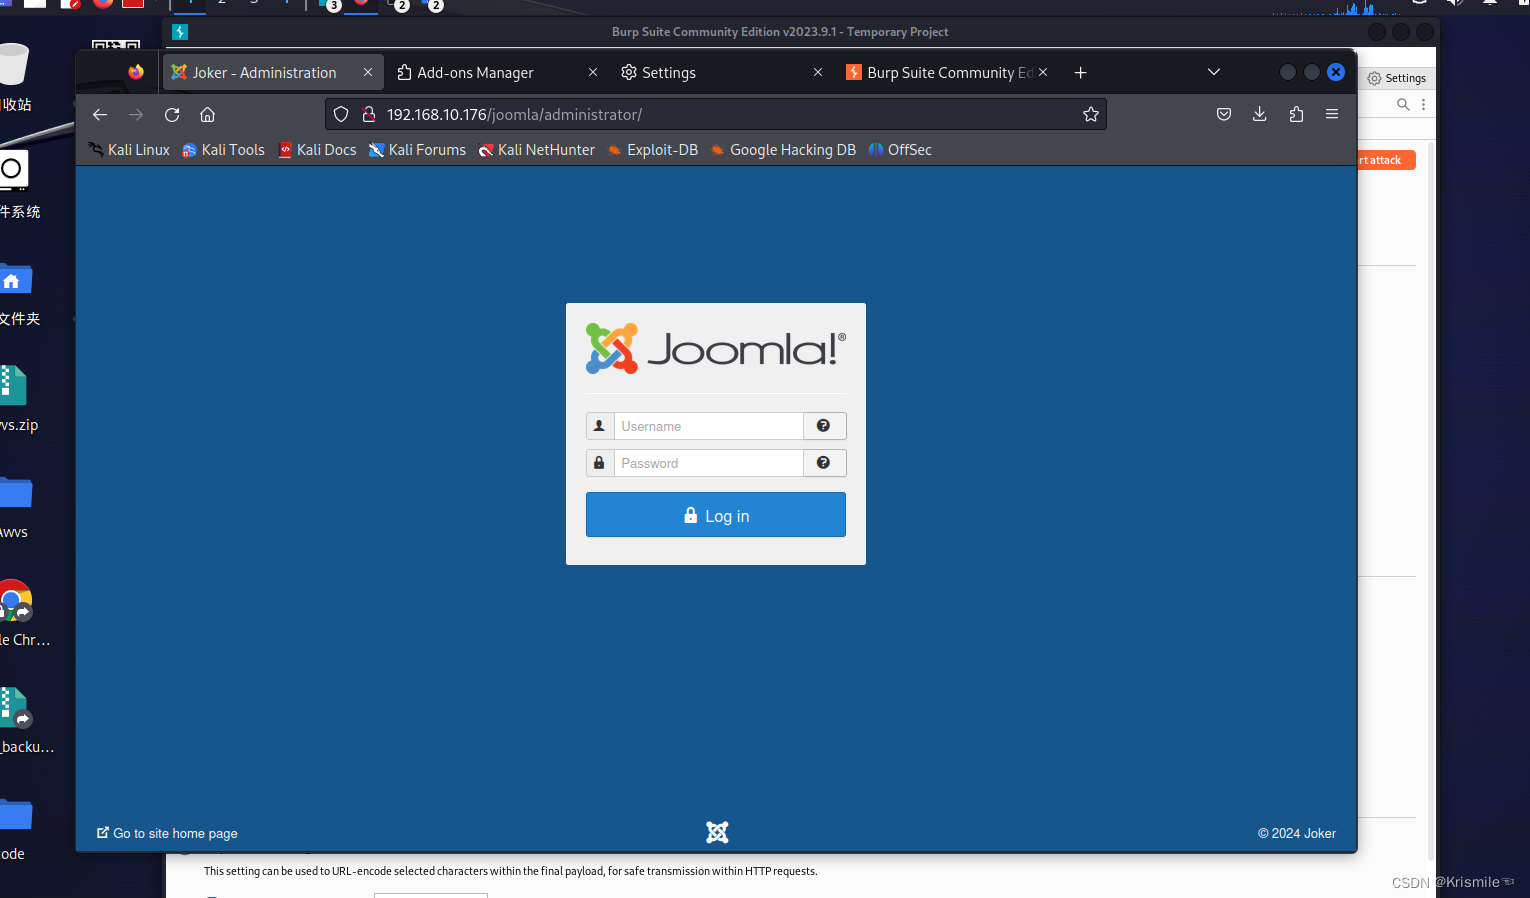Open the Kali Linux bookmark
1530x898 pixels.
click(x=129, y=150)
